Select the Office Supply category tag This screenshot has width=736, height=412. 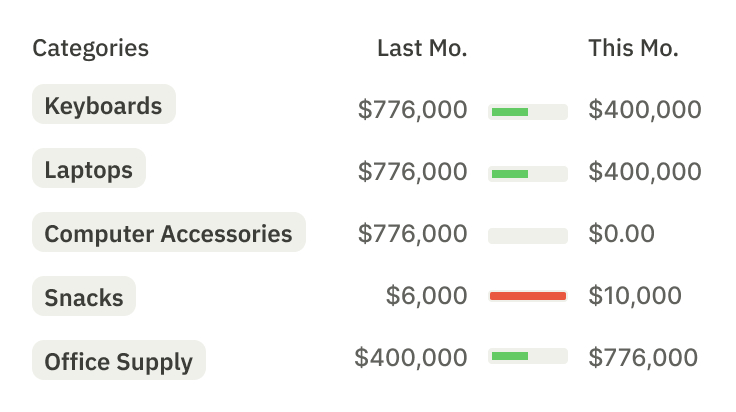[x=119, y=360]
